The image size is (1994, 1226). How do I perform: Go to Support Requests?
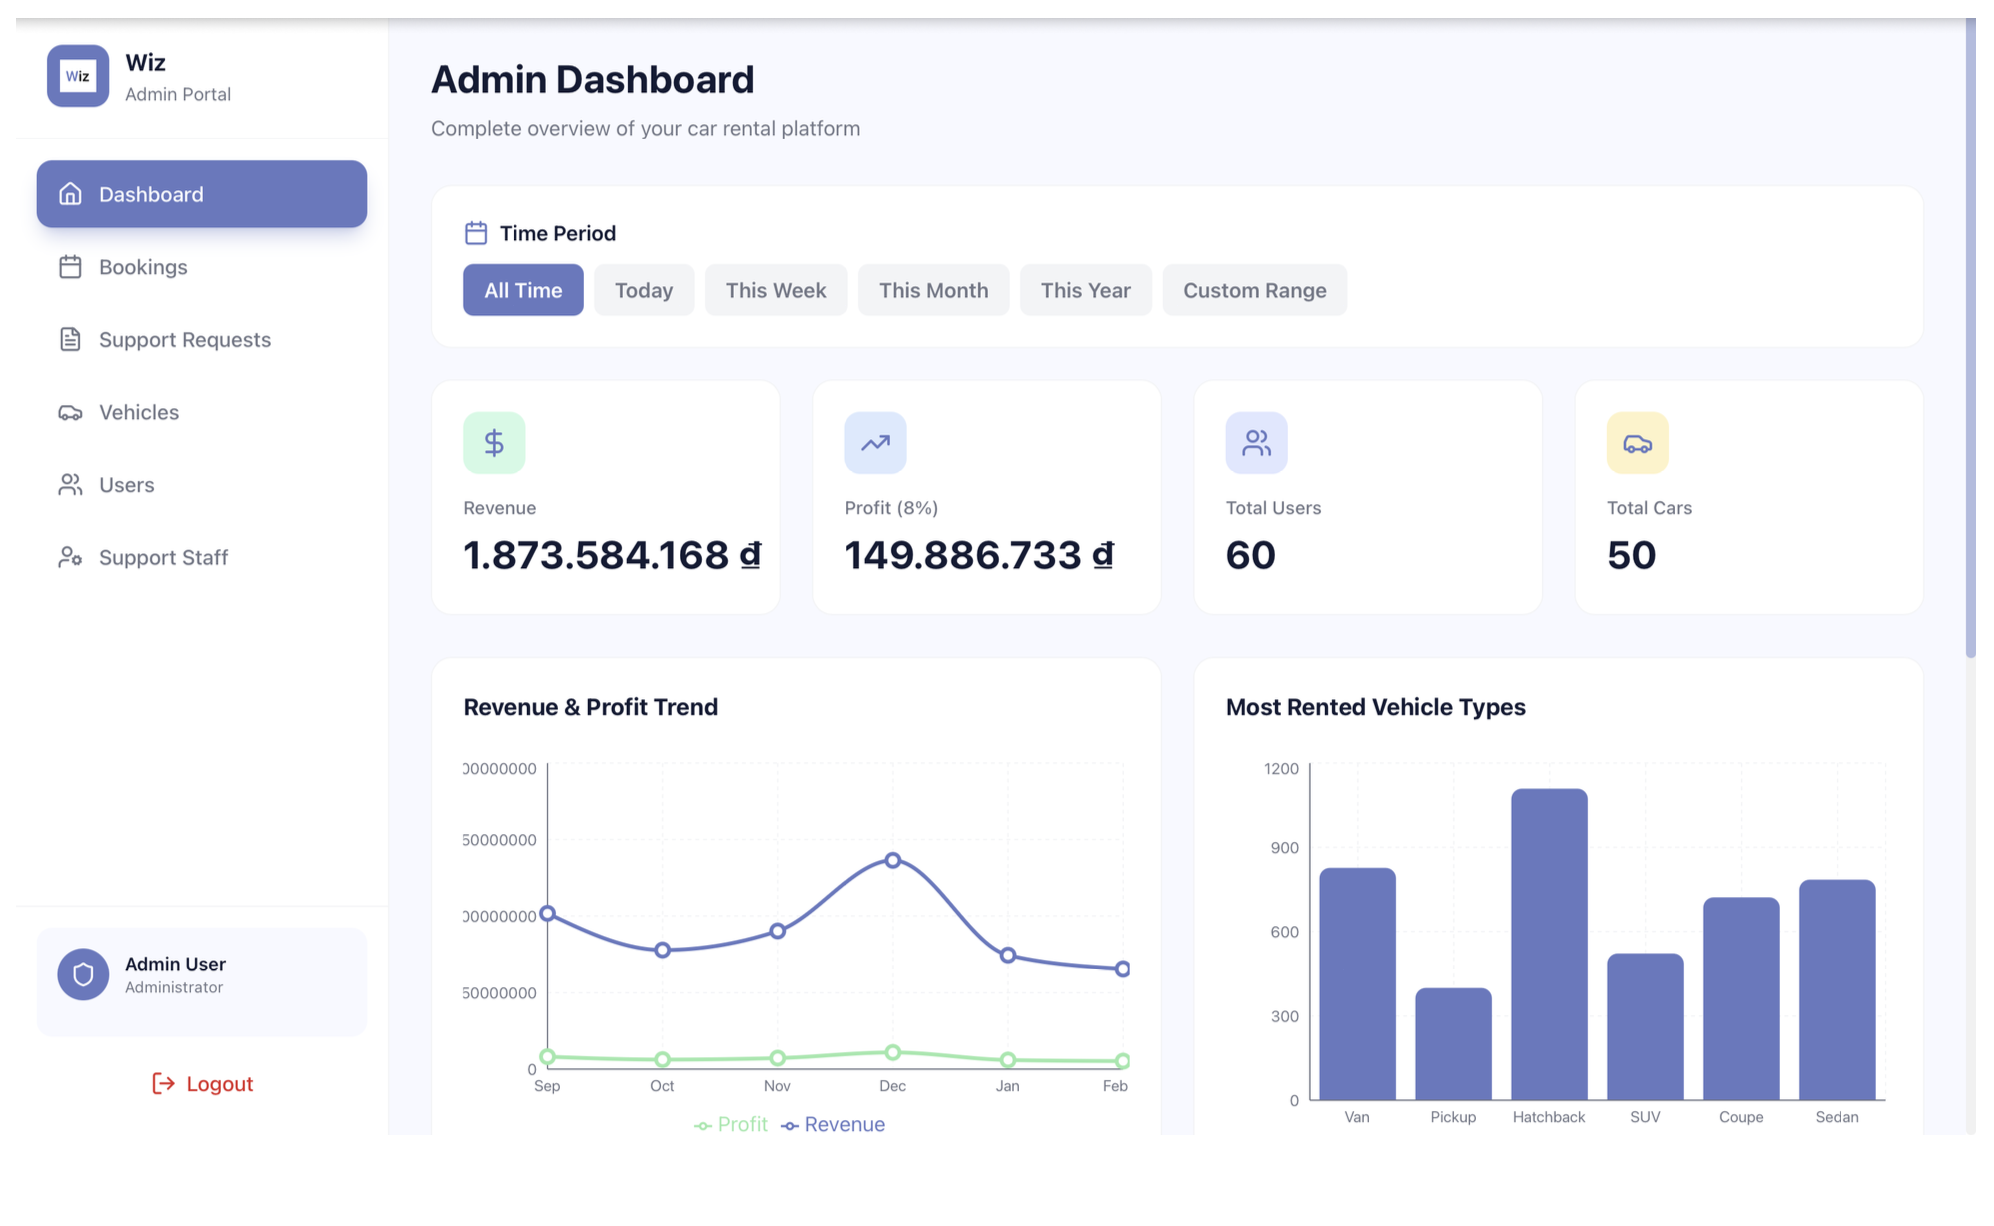click(x=202, y=340)
